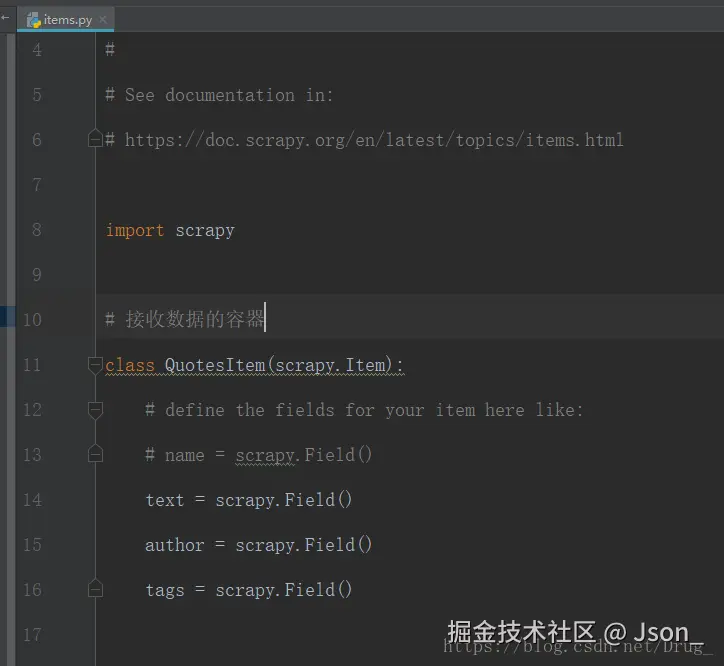Click line number 4 in the gutter
Image resolution: width=724 pixels, height=666 pixels.
pyautogui.click(x=37, y=49)
